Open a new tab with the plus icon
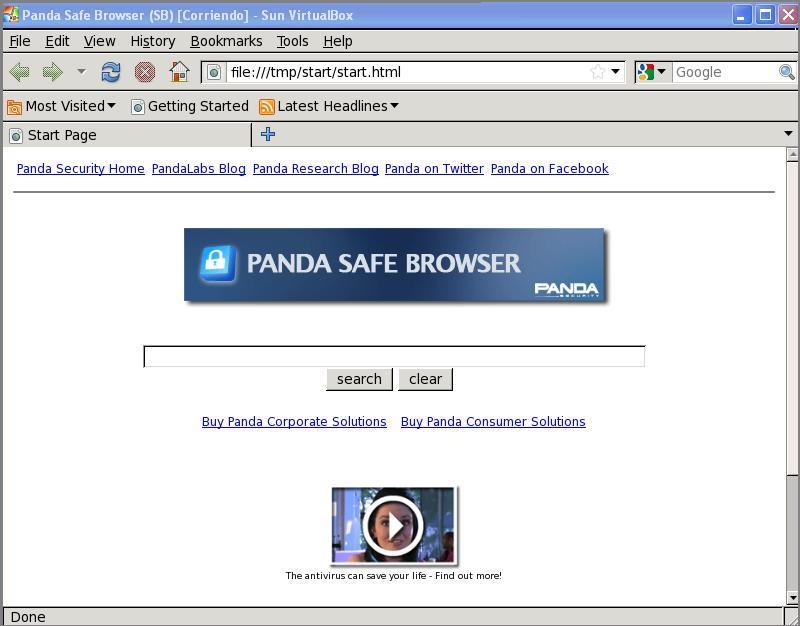Screen dimensions: 800x626 point(268,134)
